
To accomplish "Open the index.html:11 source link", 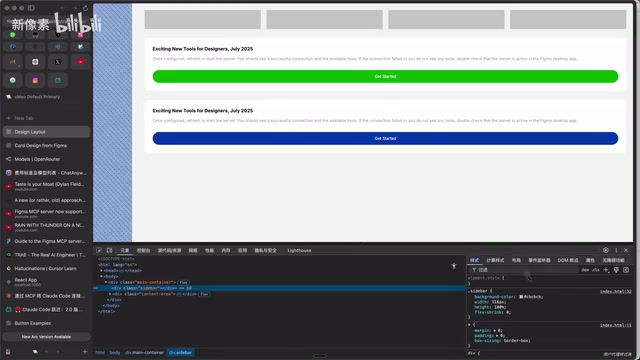I will pos(616,325).
